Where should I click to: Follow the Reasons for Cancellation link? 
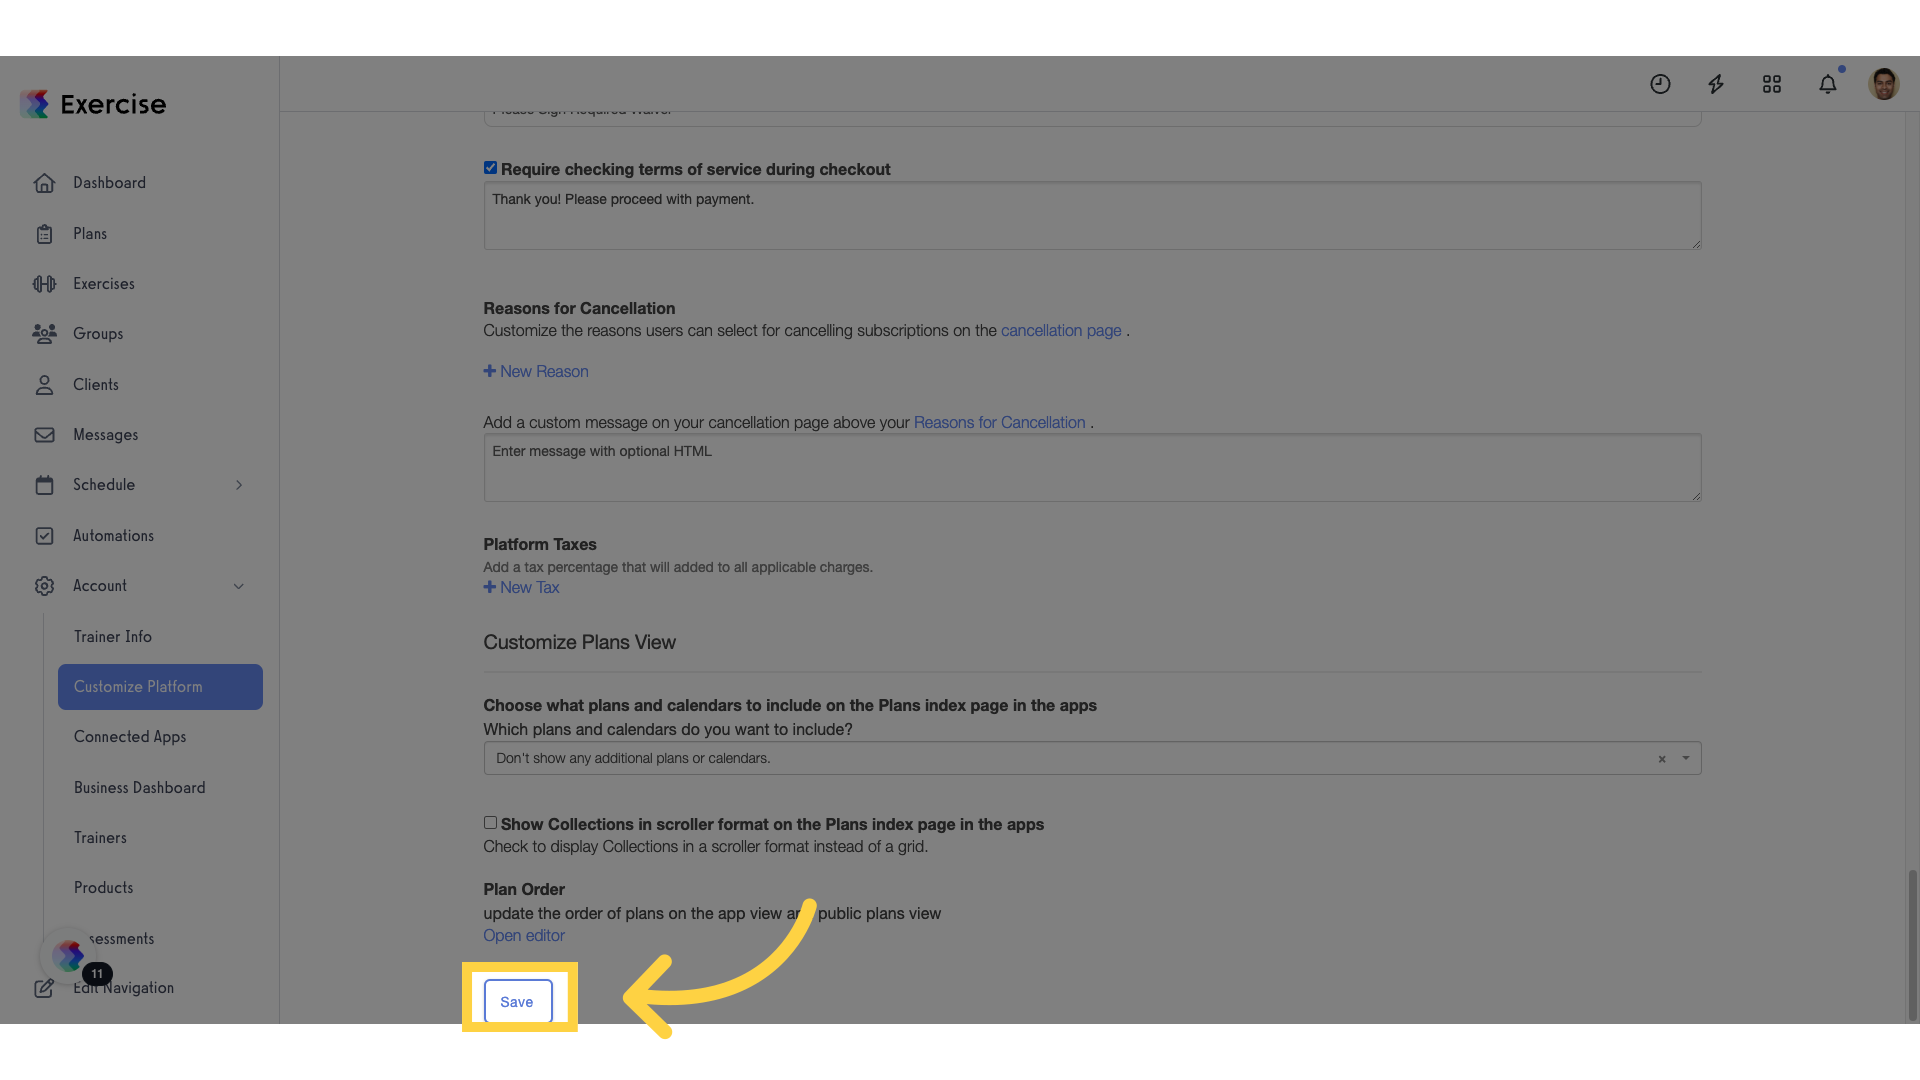[x=1000, y=422]
